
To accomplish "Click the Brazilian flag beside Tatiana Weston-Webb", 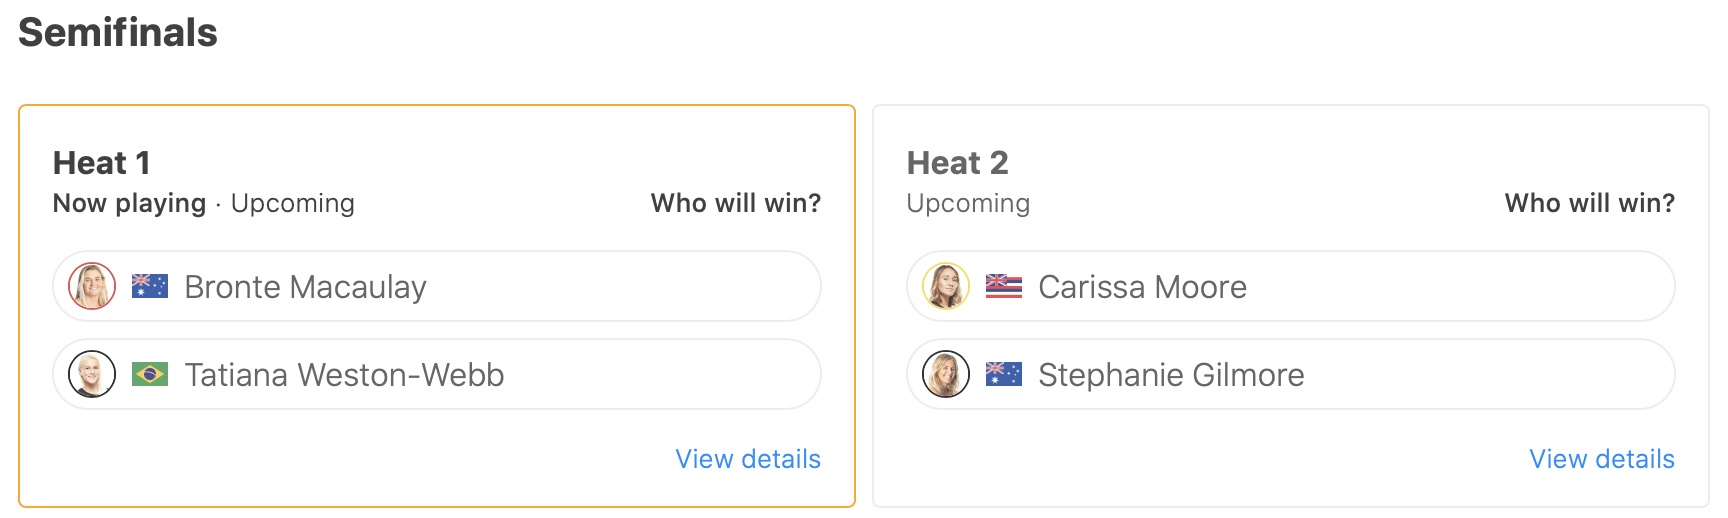I will [x=150, y=375].
